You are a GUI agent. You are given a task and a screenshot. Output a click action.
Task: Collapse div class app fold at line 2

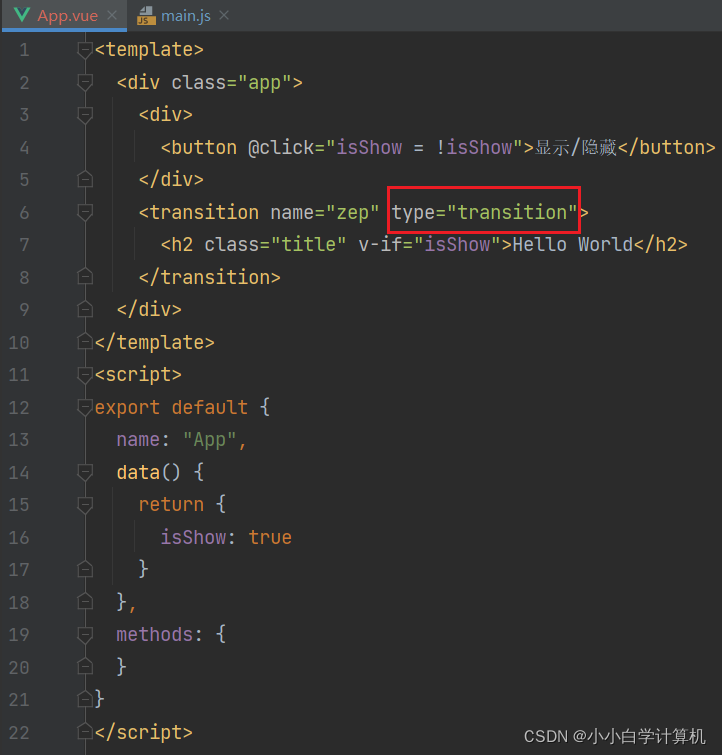click(85, 83)
